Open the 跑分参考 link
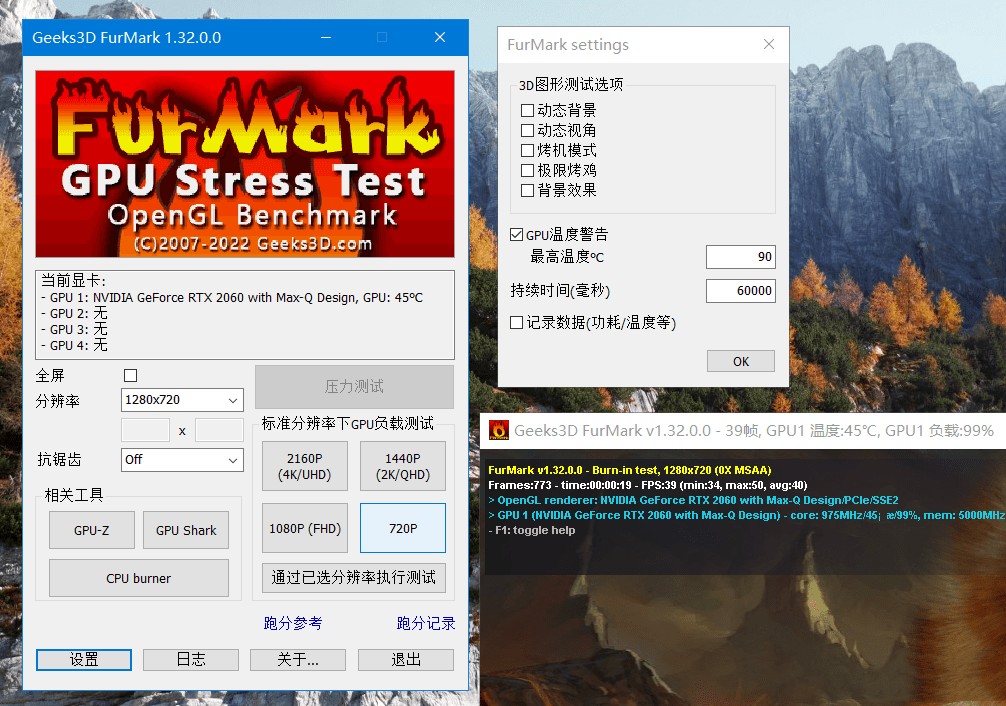Viewport: 1006px width, 706px height. tap(293, 623)
